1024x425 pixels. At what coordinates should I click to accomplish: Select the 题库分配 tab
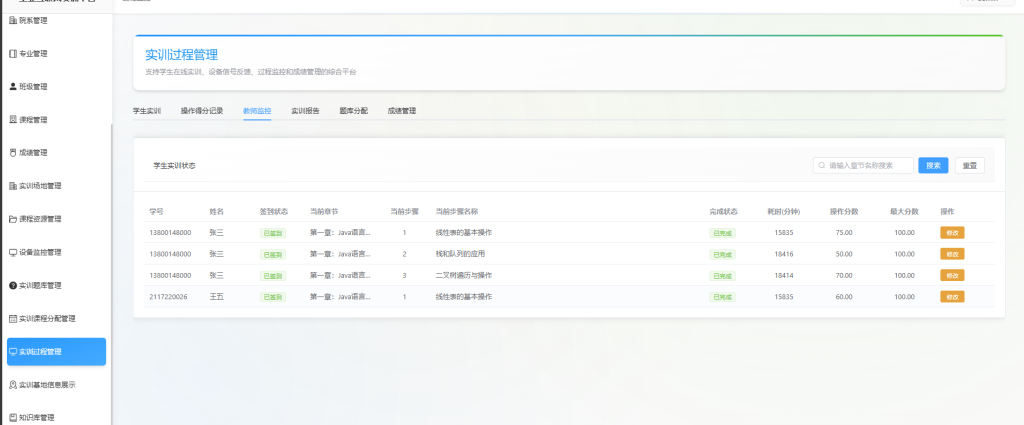tap(353, 111)
